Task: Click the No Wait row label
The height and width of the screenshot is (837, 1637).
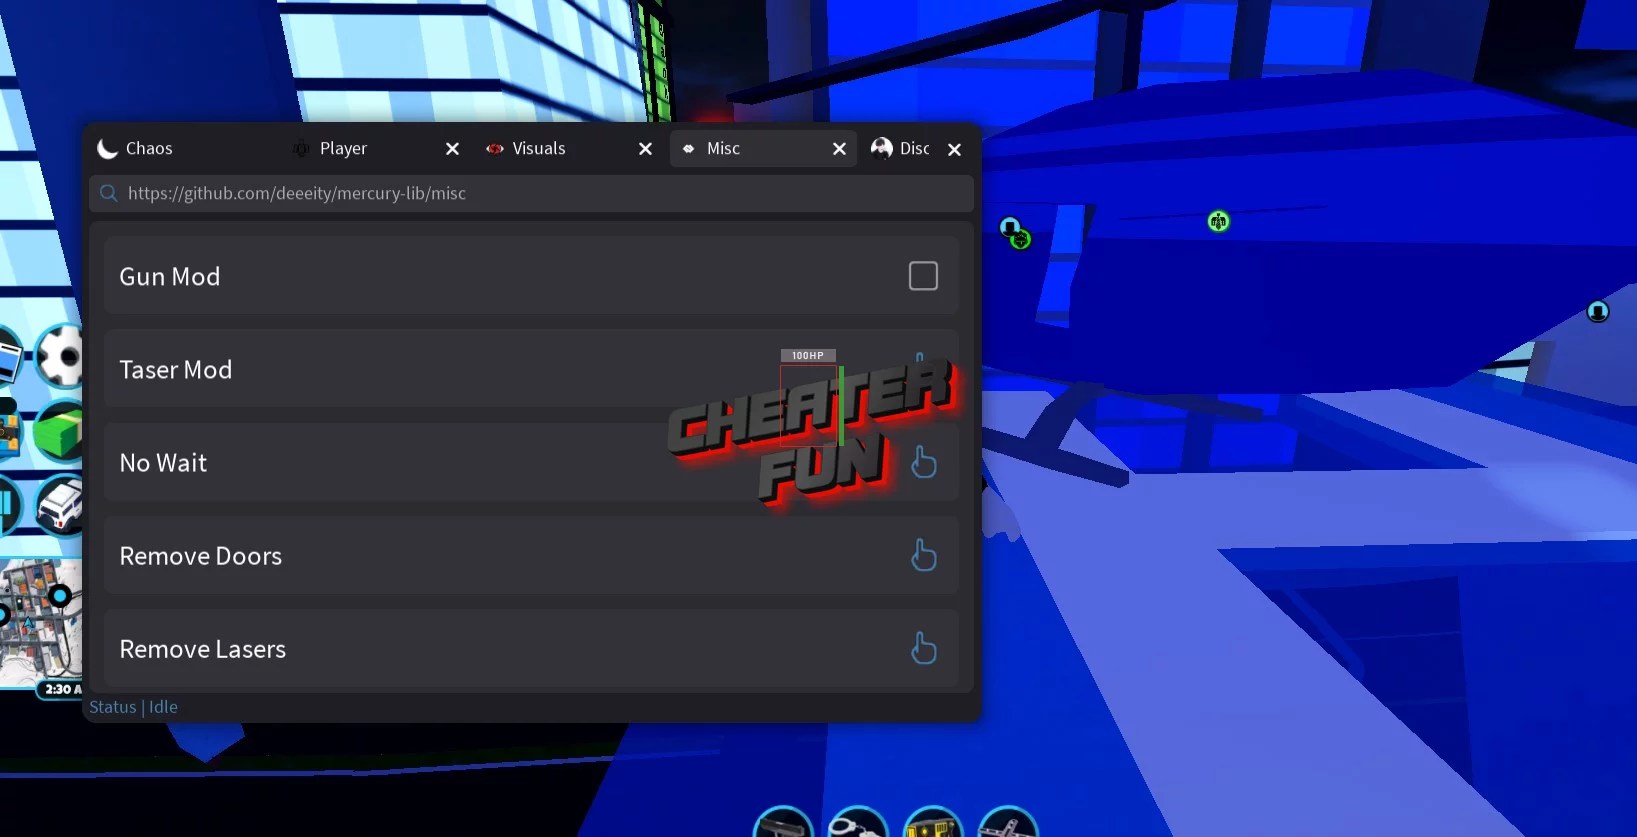Action: (163, 462)
